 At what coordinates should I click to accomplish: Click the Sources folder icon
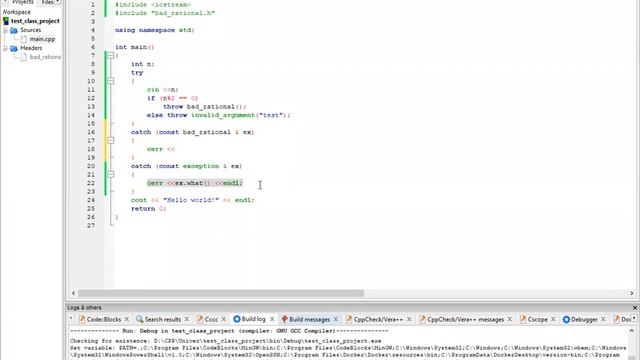[x=14, y=30]
